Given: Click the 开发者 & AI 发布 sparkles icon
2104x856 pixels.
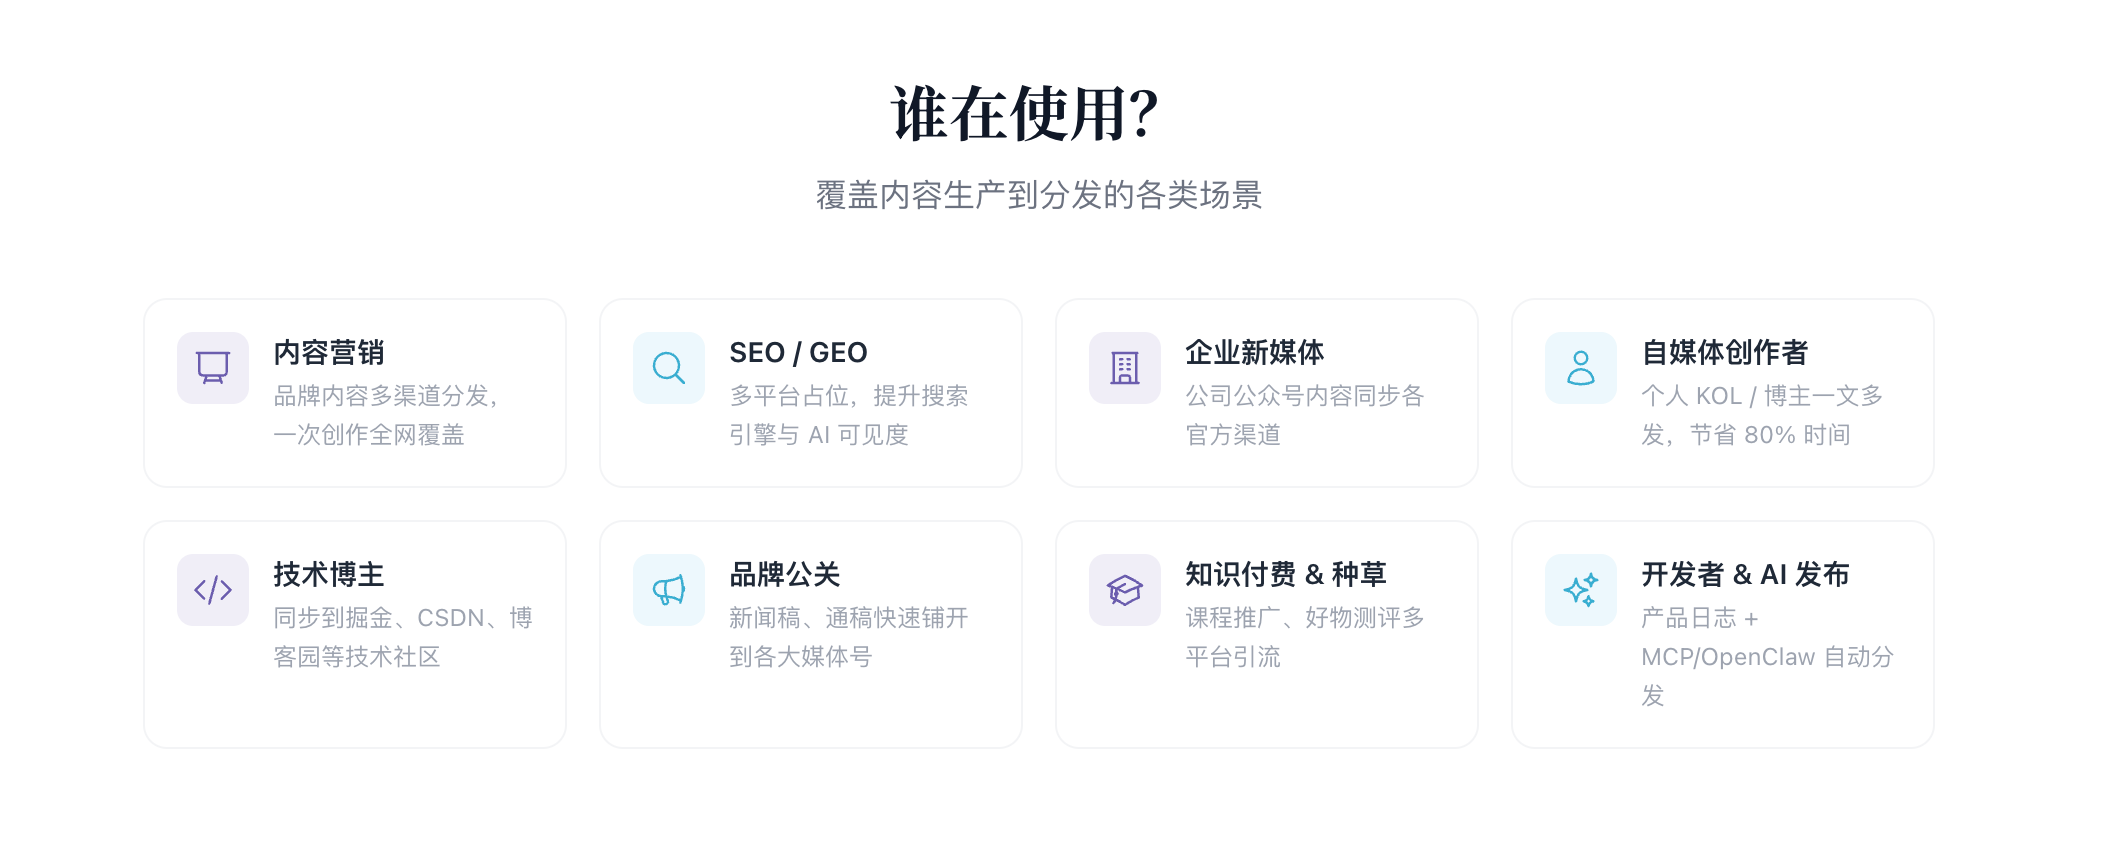Looking at the screenshot, I should [x=1580, y=590].
